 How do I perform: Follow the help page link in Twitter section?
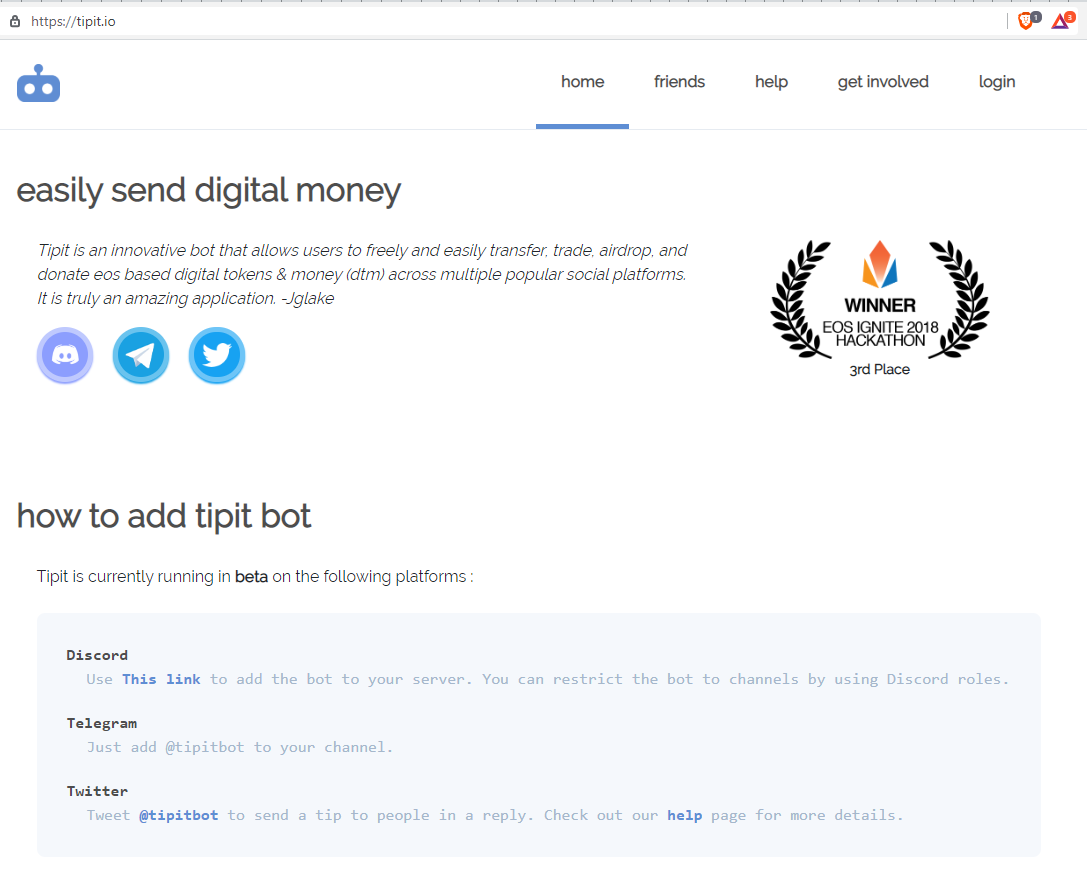click(x=685, y=815)
